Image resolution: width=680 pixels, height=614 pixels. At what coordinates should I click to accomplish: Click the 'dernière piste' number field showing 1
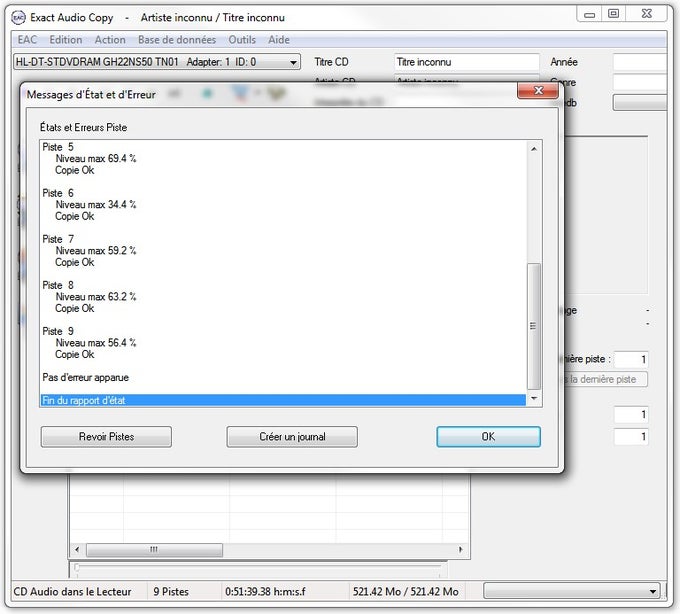(x=631, y=359)
